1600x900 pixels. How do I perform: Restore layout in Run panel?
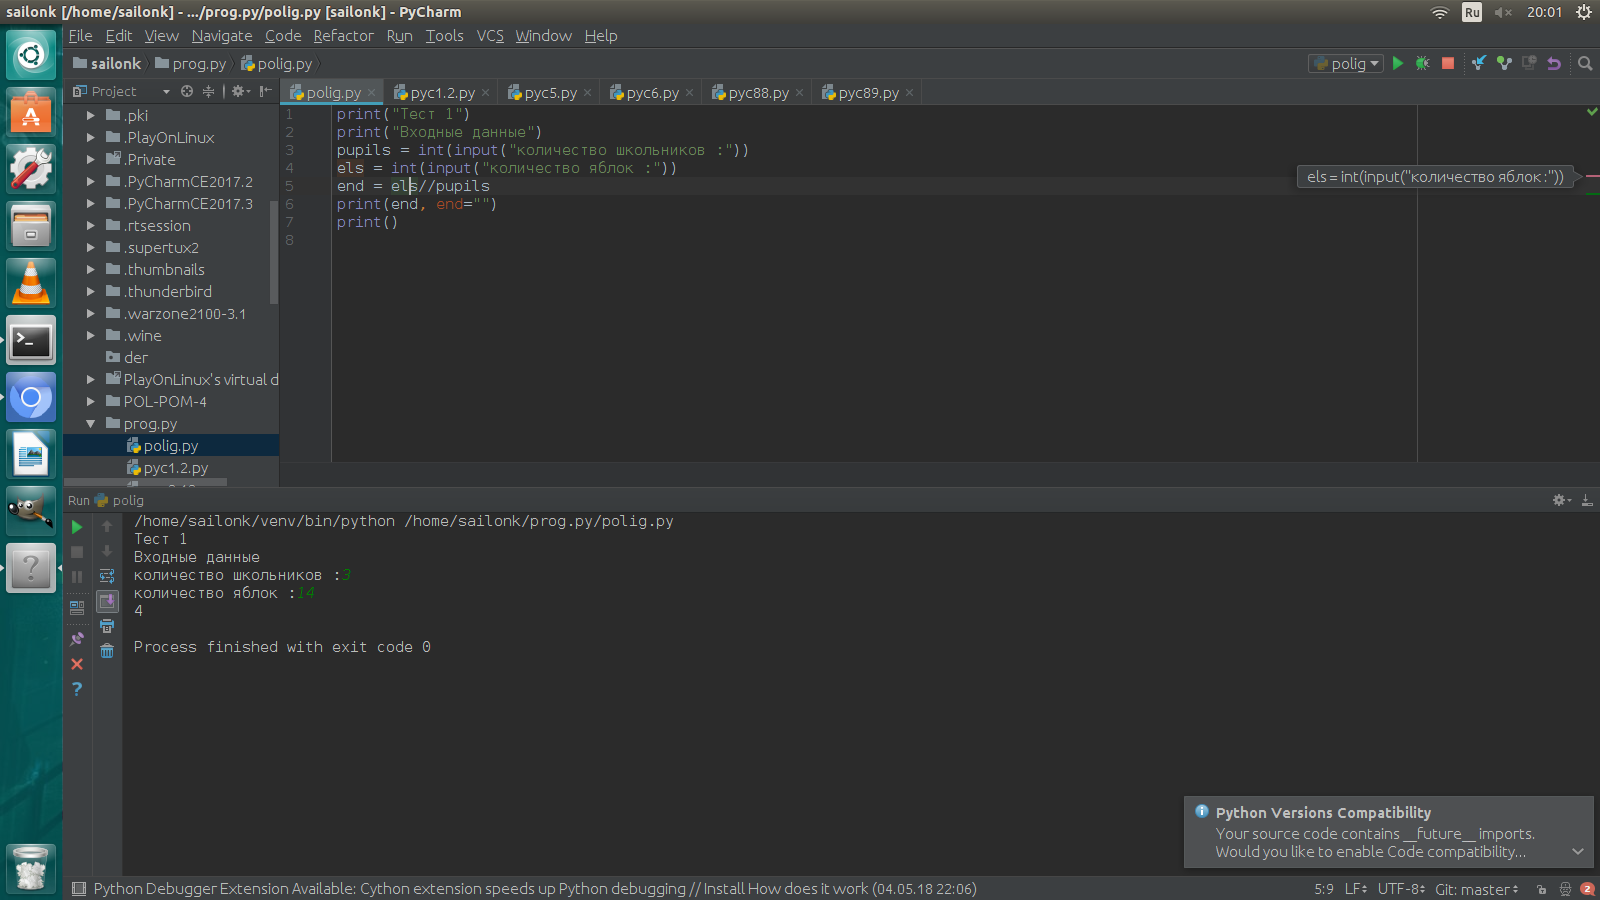(x=77, y=607)
